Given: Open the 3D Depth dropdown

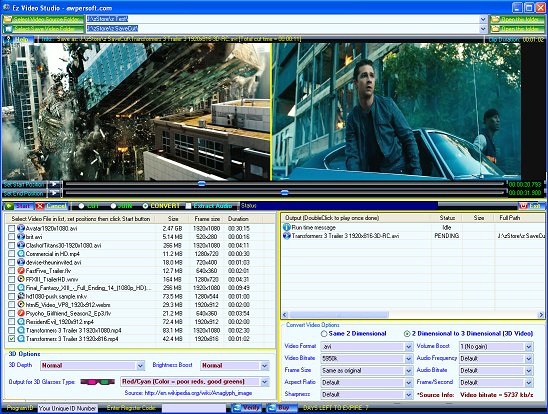Looking at the screenshot, I should (140, 365).
